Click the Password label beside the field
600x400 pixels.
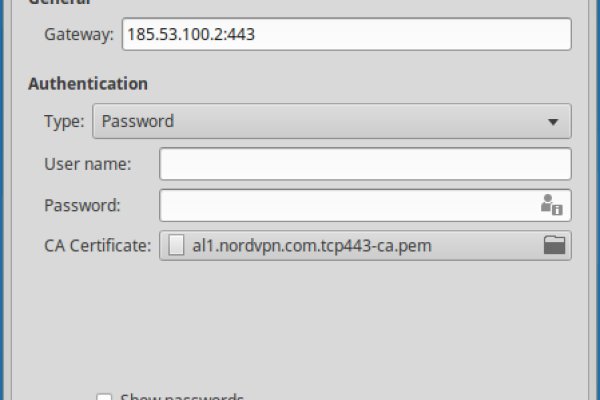(x=82, y=205)
